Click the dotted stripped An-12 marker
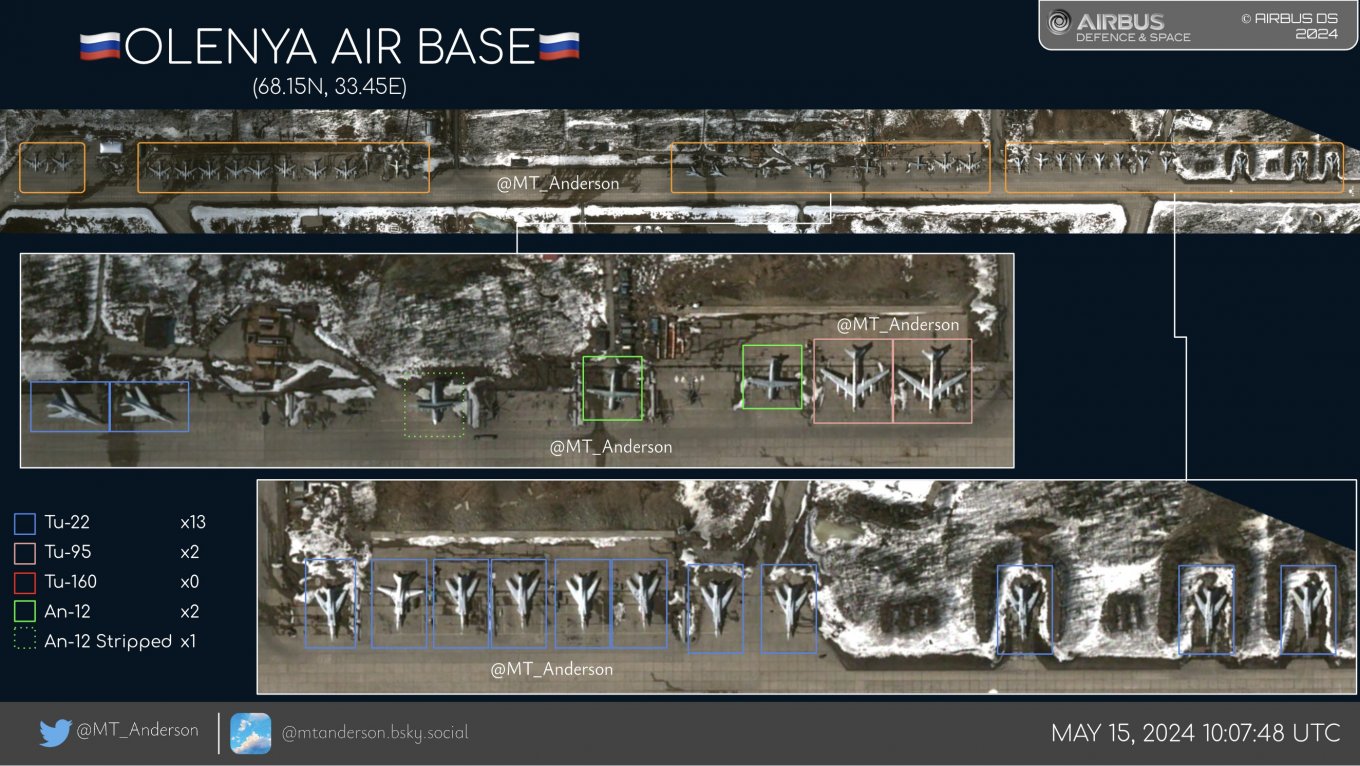 point(435,406)
